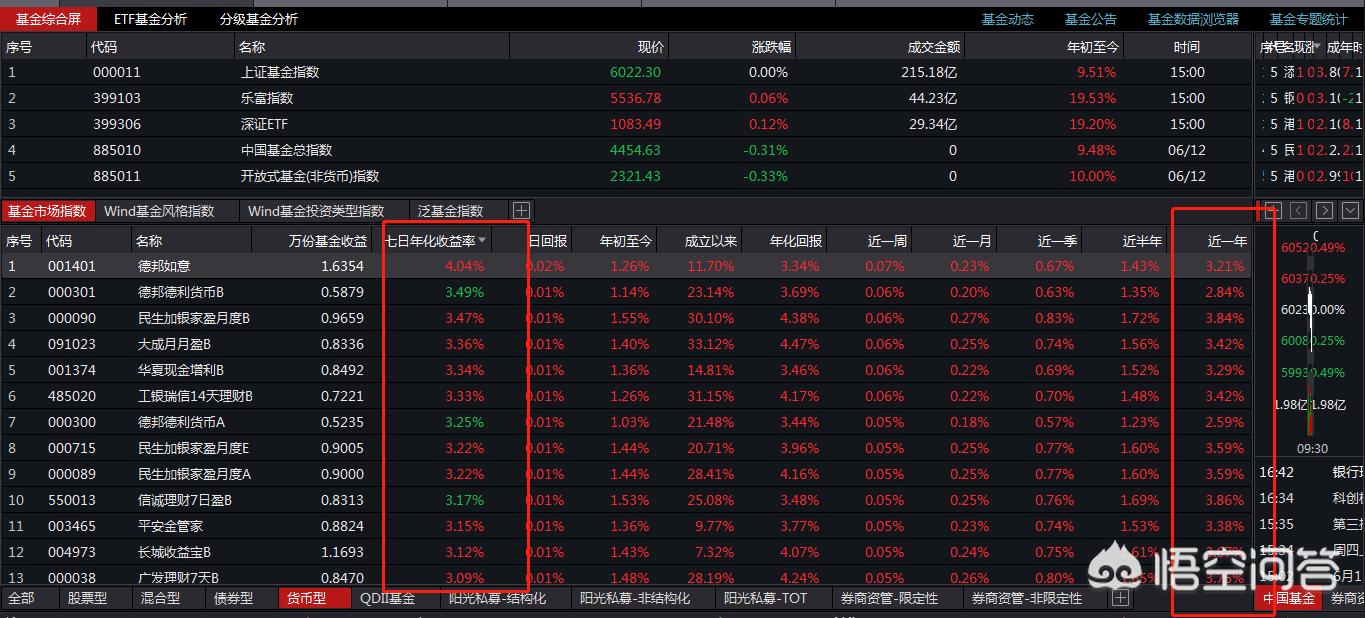The image size is (1365, 618).
Task: Select the 乐富指数 row
Action: [626, 98]
